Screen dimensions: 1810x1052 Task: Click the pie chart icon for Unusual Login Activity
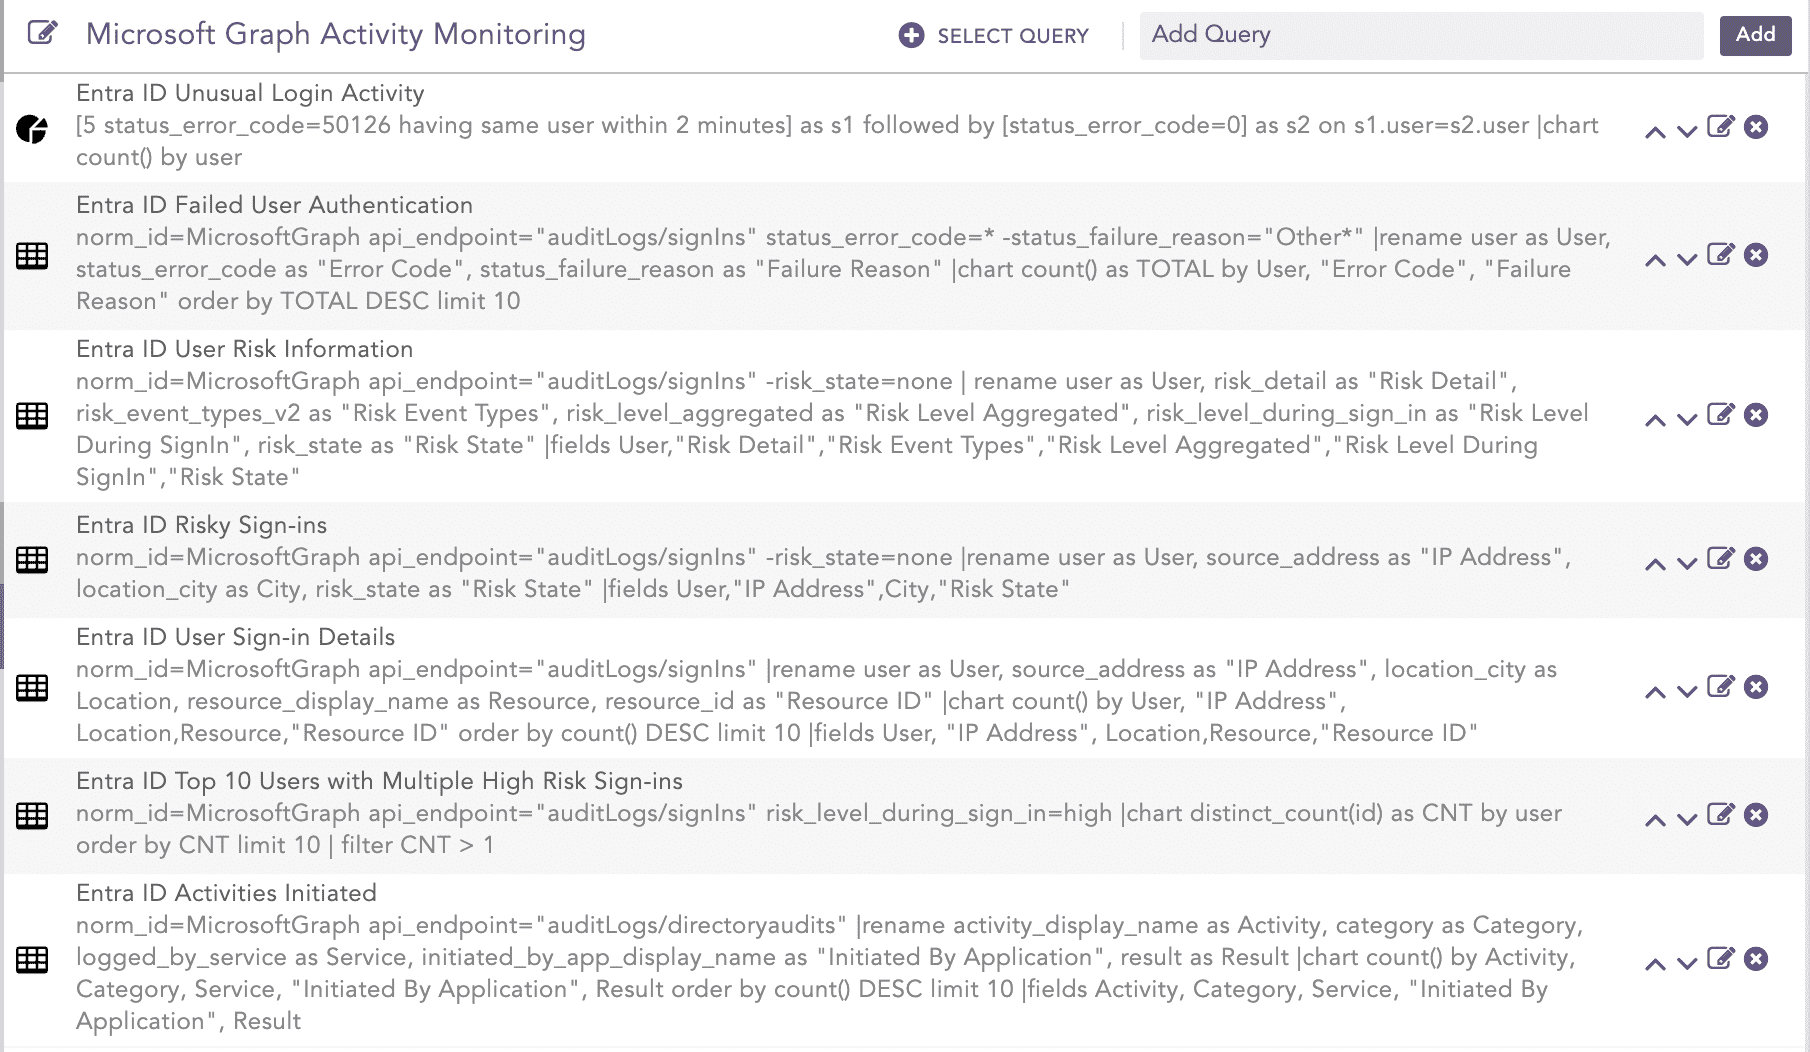pos(32,129)
